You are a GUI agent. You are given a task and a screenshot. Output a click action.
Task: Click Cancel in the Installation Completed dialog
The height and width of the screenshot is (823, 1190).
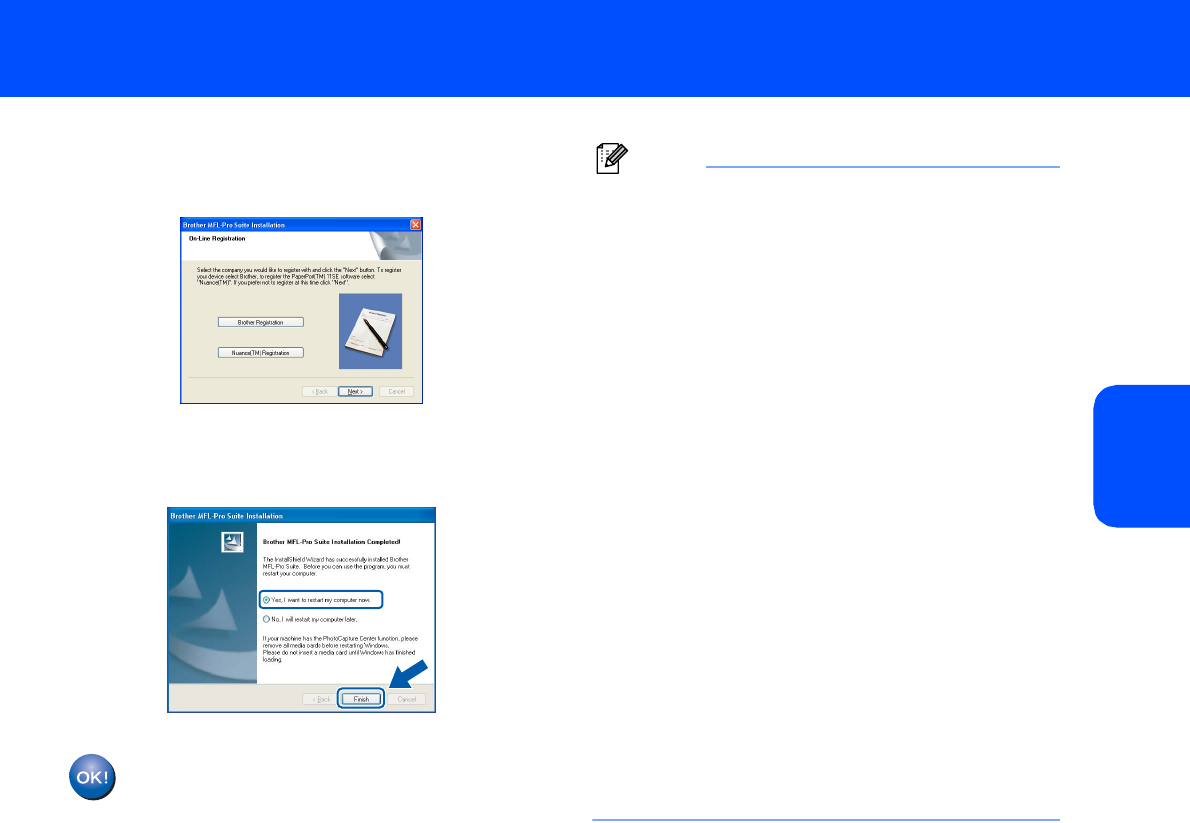click(407, 699)
